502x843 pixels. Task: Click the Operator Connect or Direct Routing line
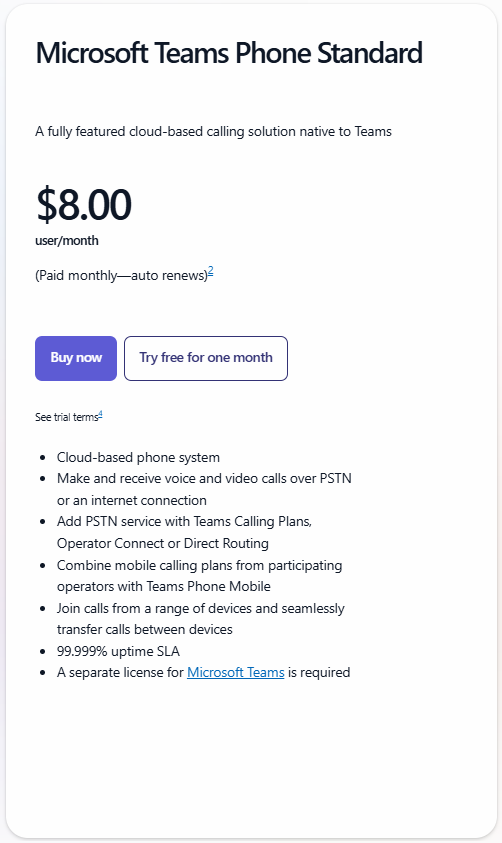[163, 544]
